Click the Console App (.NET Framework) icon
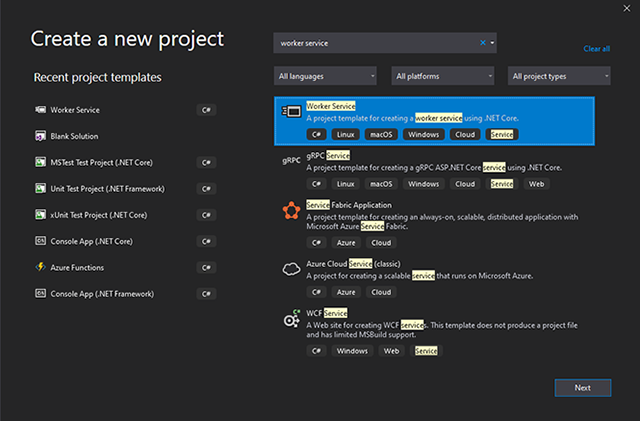 [40, 293]
